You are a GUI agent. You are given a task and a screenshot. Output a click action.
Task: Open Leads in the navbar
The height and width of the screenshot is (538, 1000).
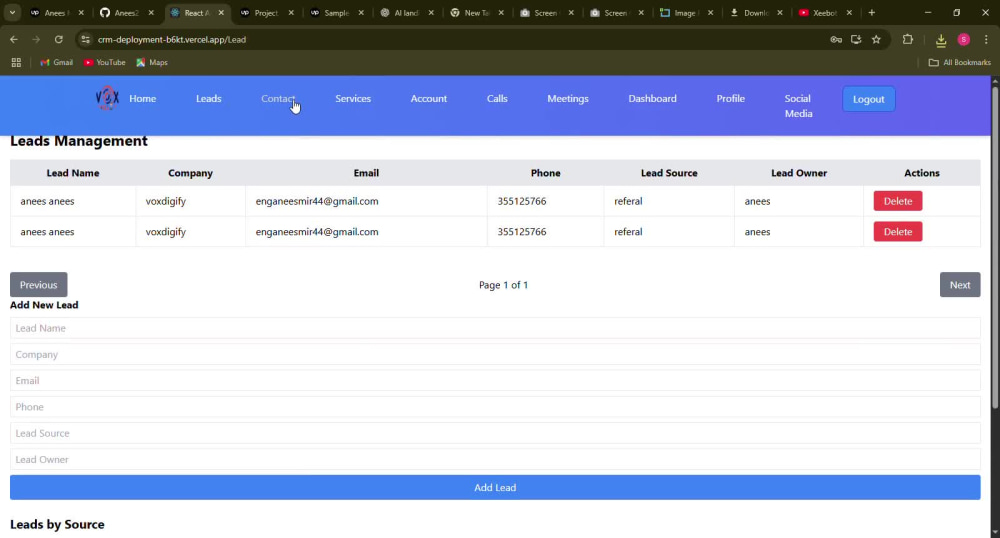pos(209,99)
